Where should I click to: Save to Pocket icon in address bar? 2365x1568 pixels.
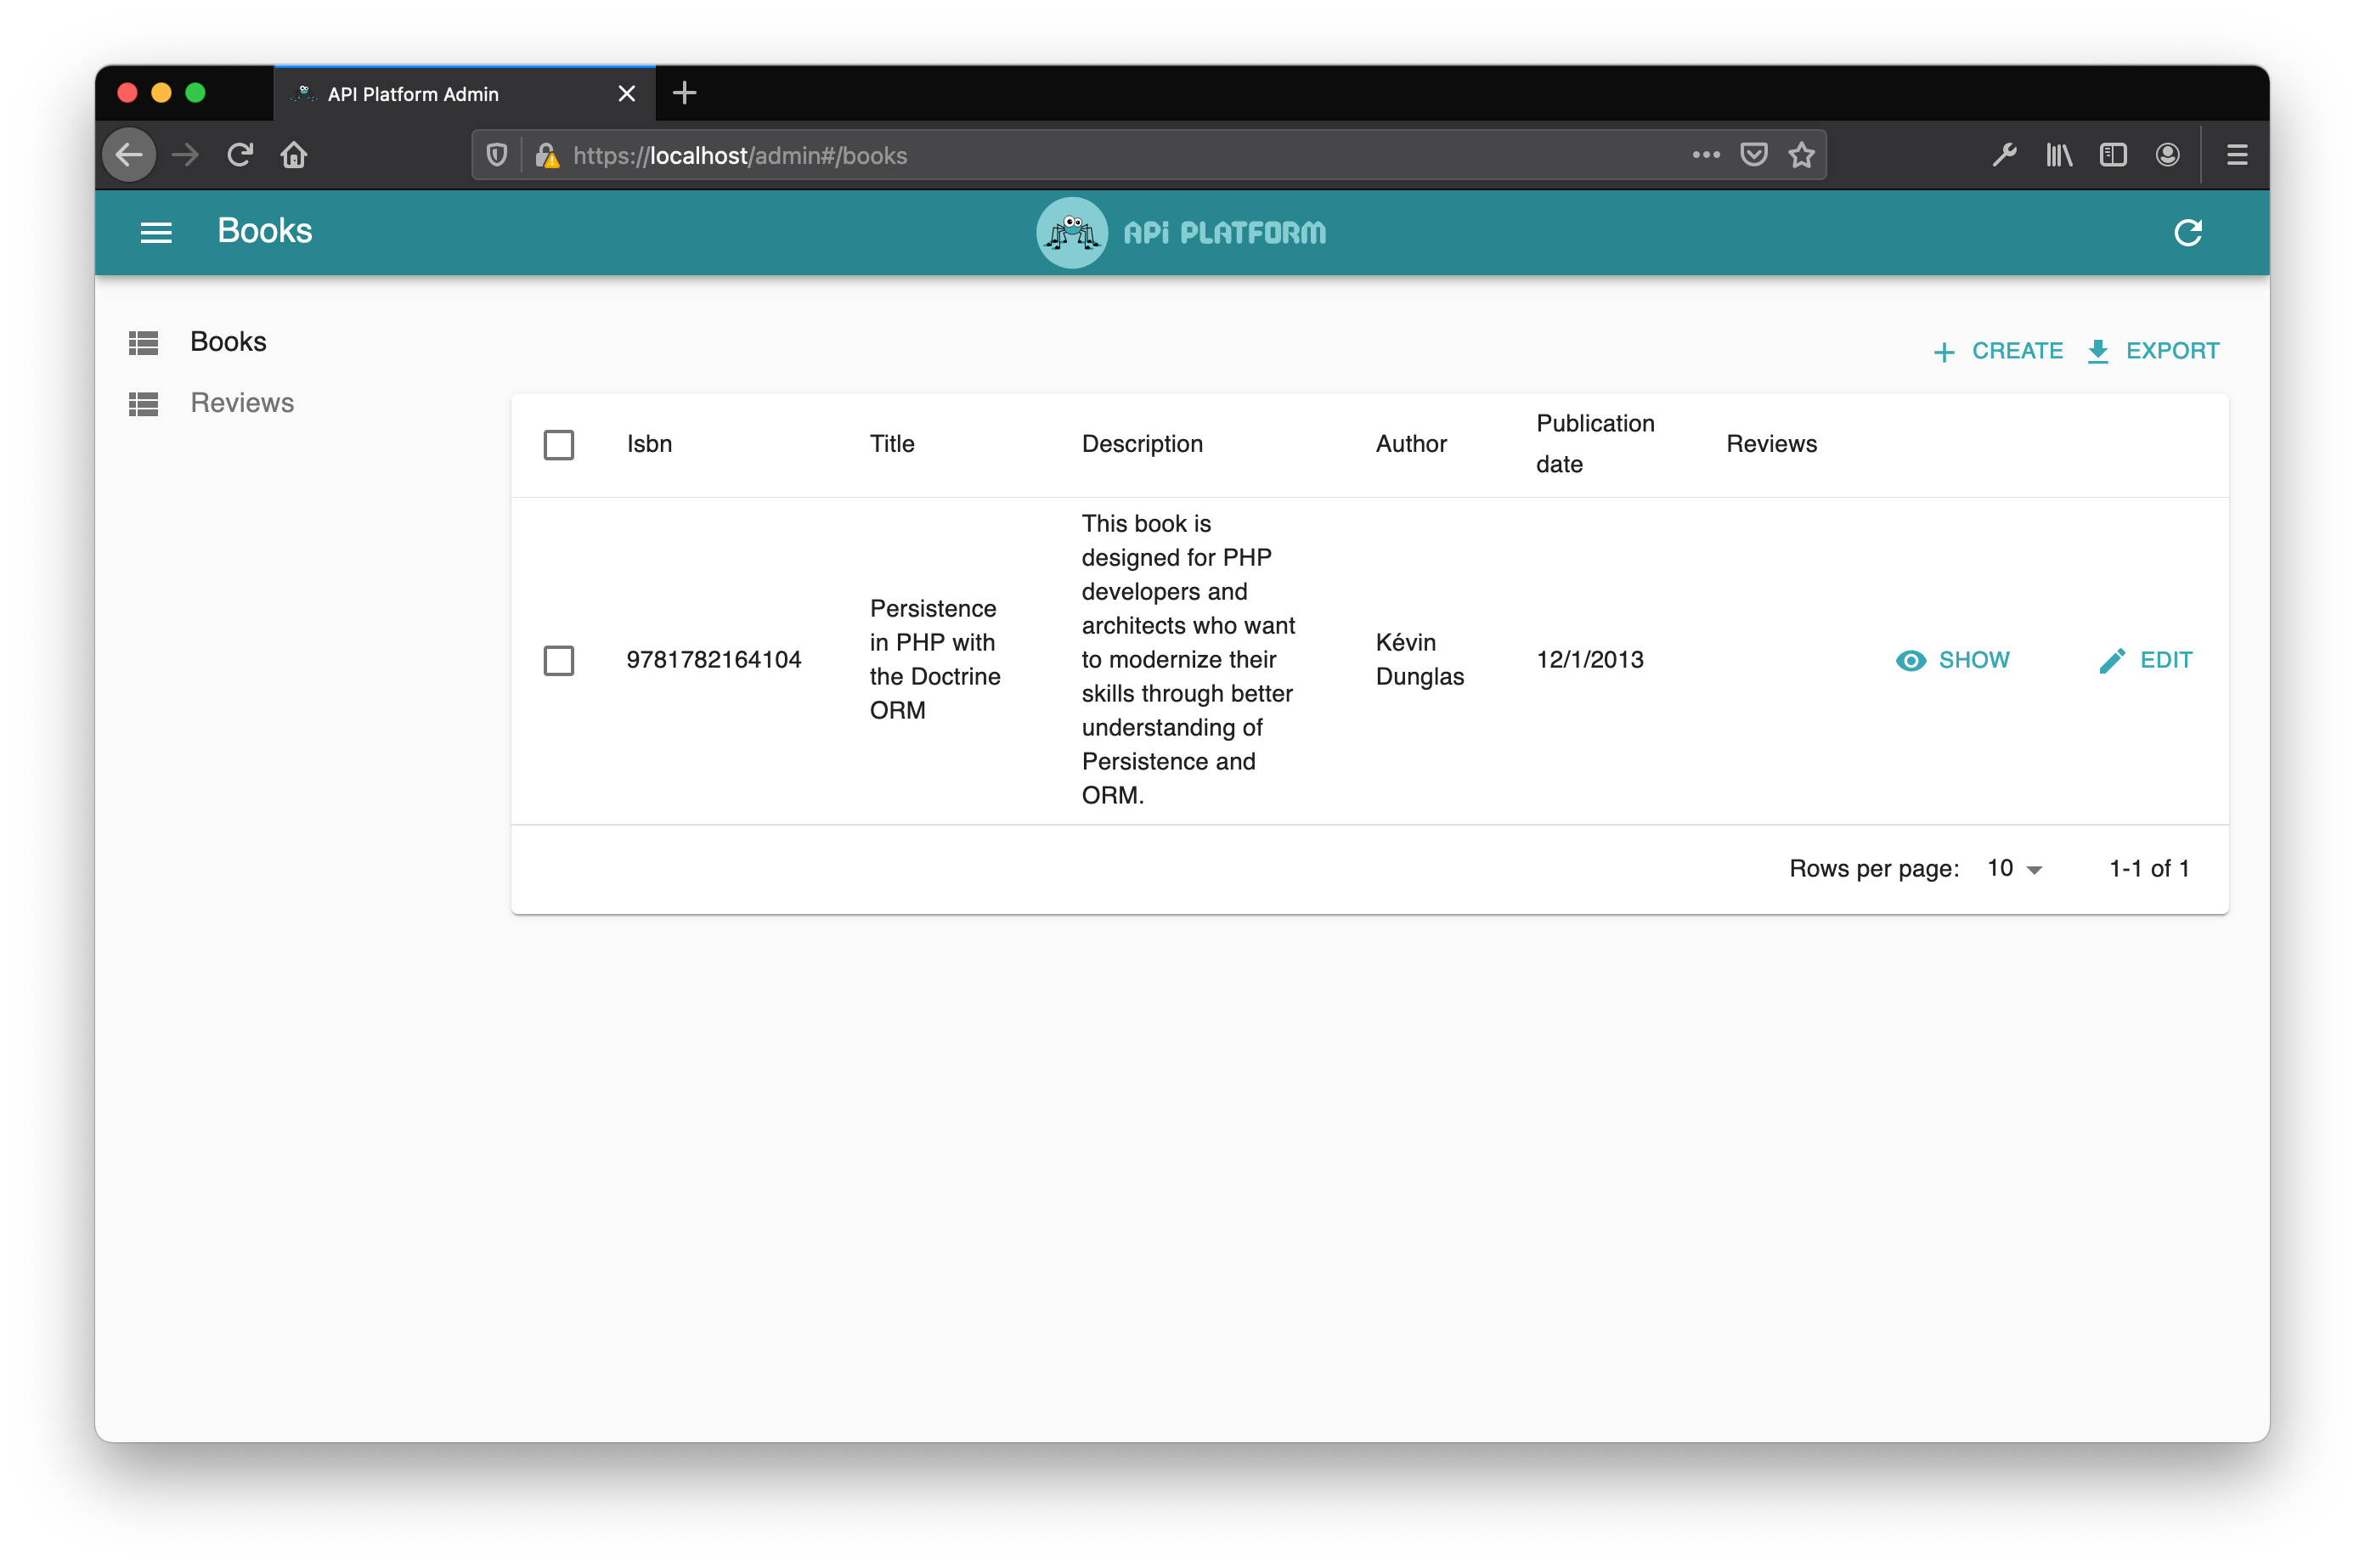point(1753,155)
